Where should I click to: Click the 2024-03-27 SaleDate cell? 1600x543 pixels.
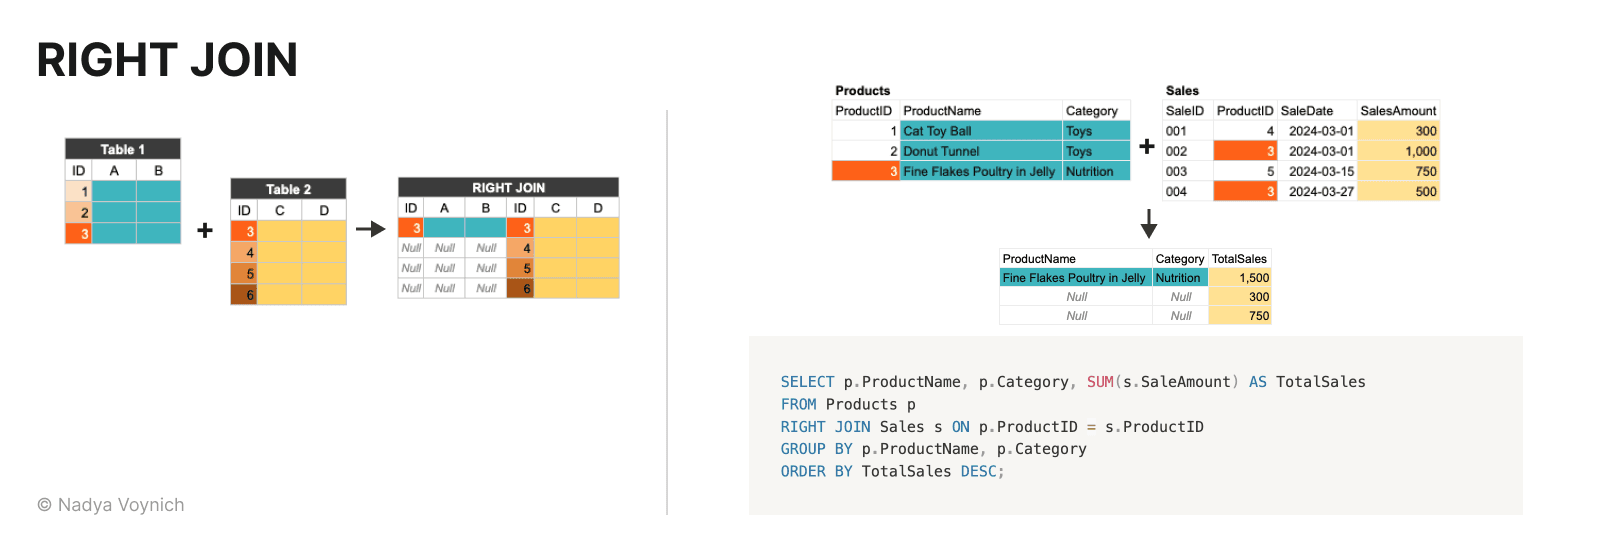[1320, 191]
